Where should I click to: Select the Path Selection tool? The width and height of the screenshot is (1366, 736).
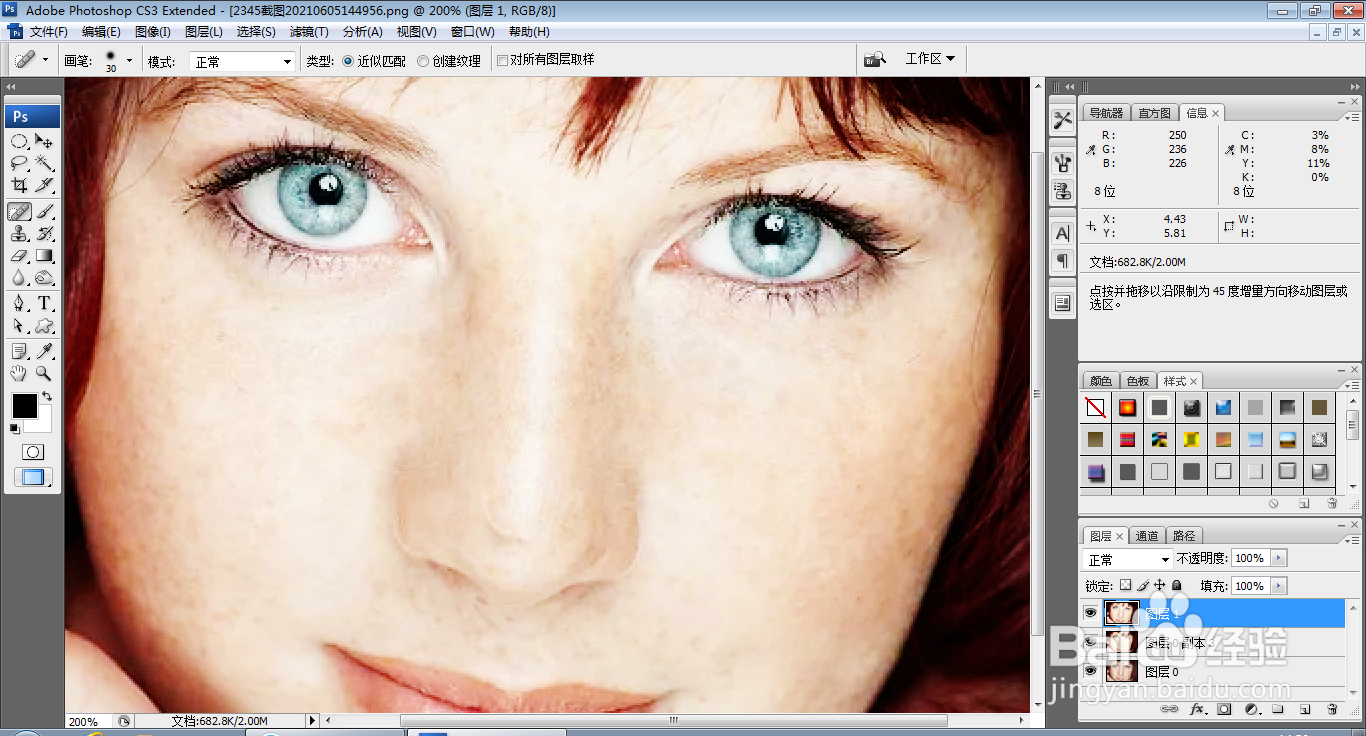pos(19,326)
